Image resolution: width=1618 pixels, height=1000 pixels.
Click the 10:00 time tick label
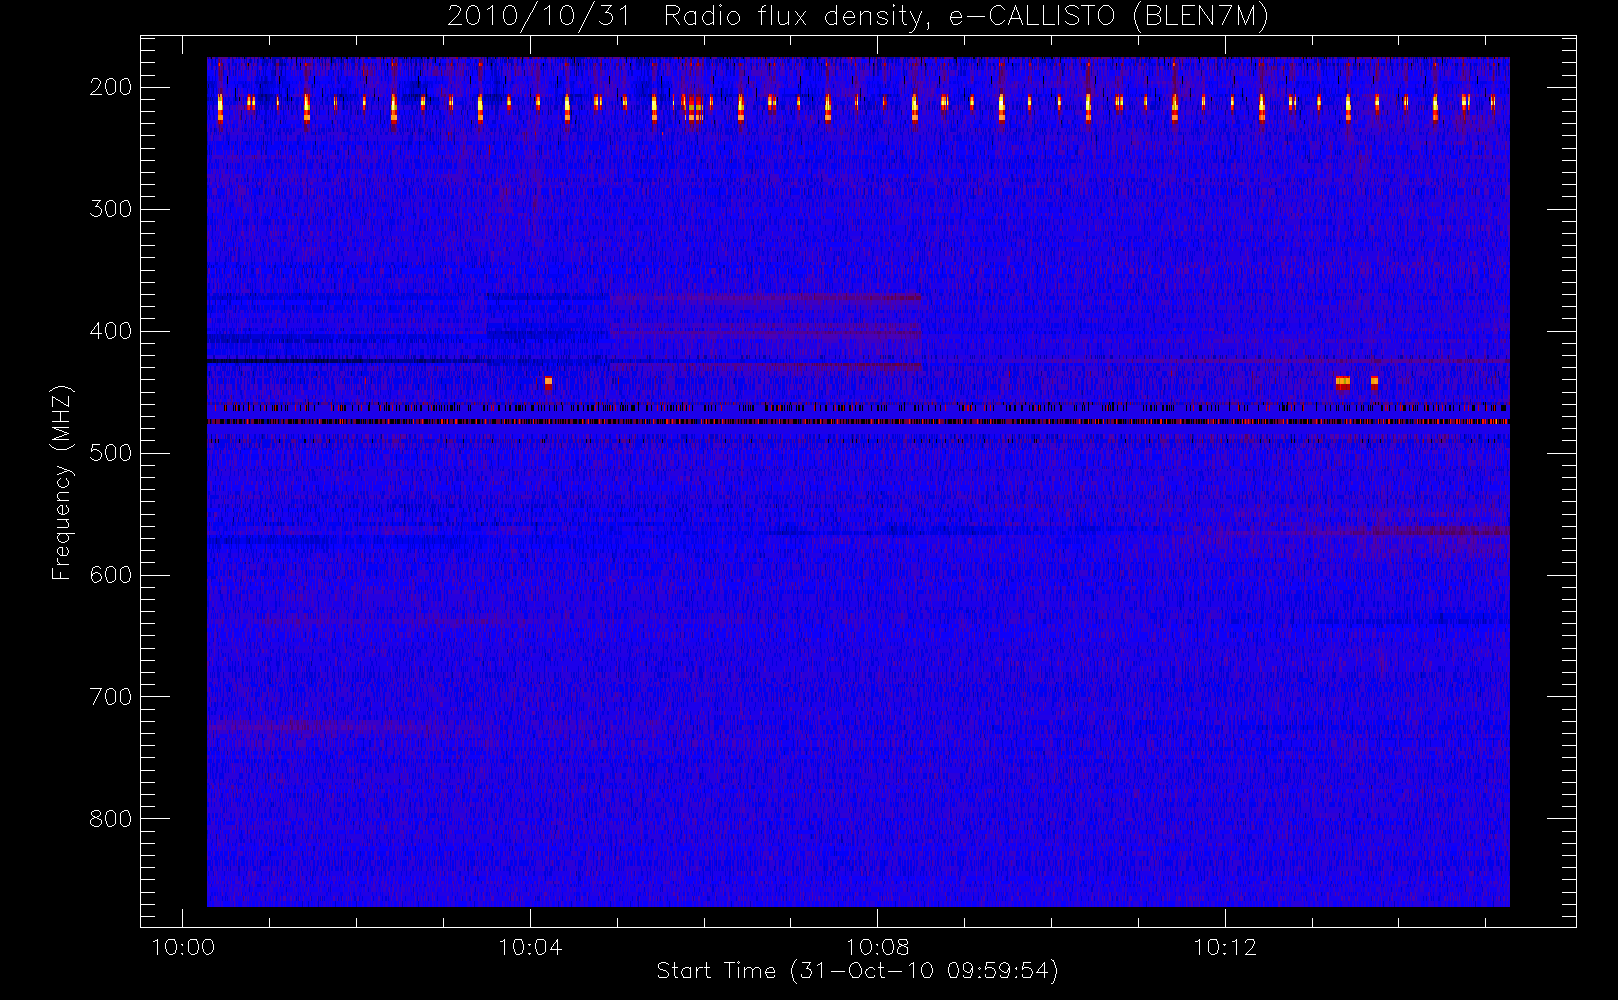[183, 947]
